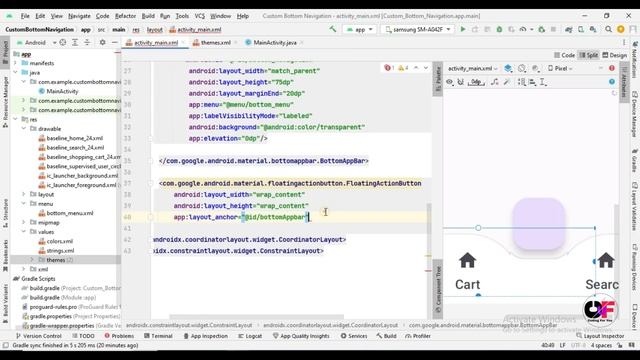The image size is (640, 360).
Task: Click the default margins 0dp control
Action: (x=476, y=82)
